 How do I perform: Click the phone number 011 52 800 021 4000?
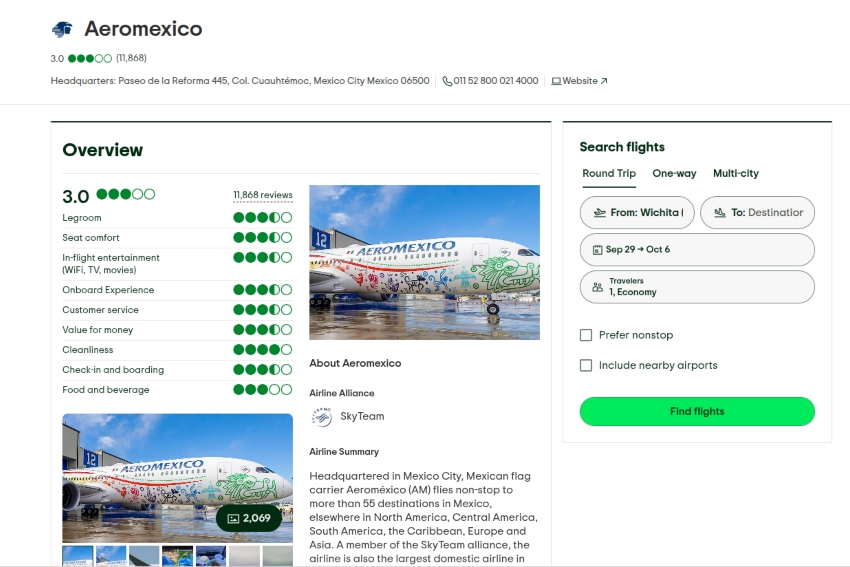495,81
